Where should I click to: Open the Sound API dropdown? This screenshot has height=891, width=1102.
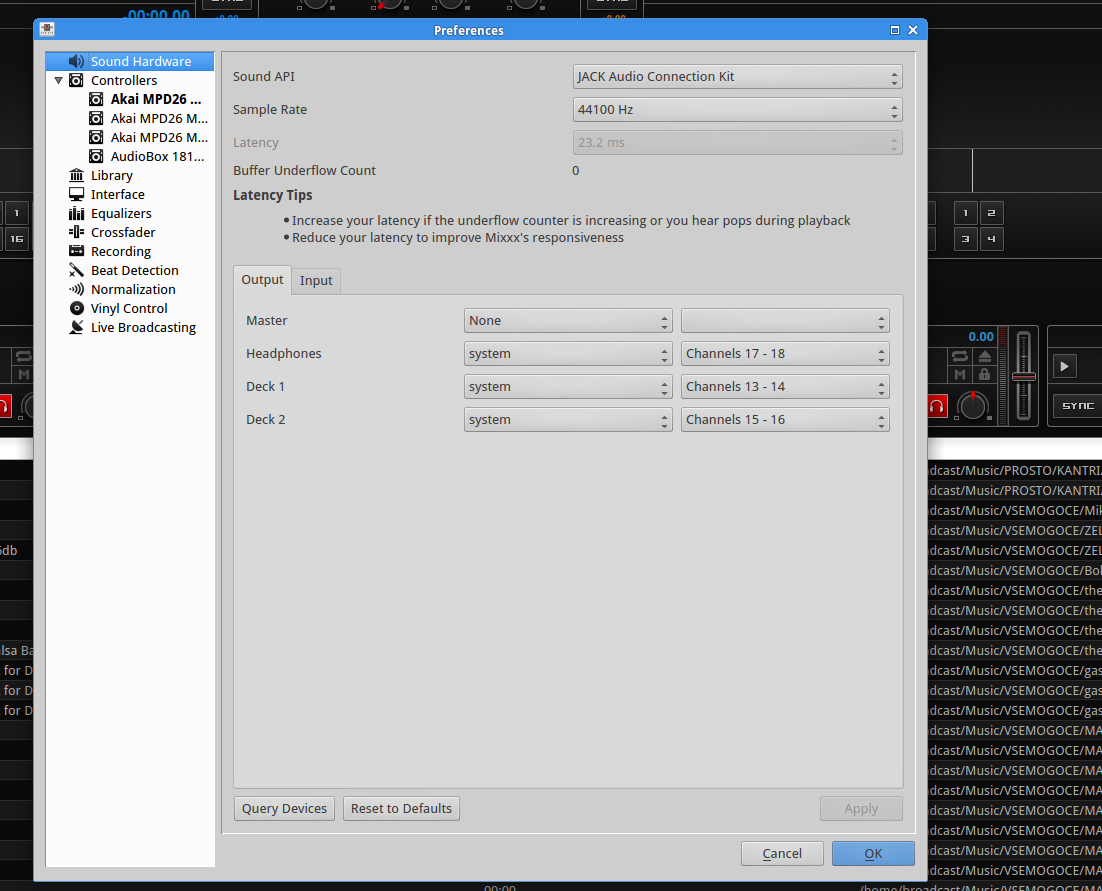[737, 77]
